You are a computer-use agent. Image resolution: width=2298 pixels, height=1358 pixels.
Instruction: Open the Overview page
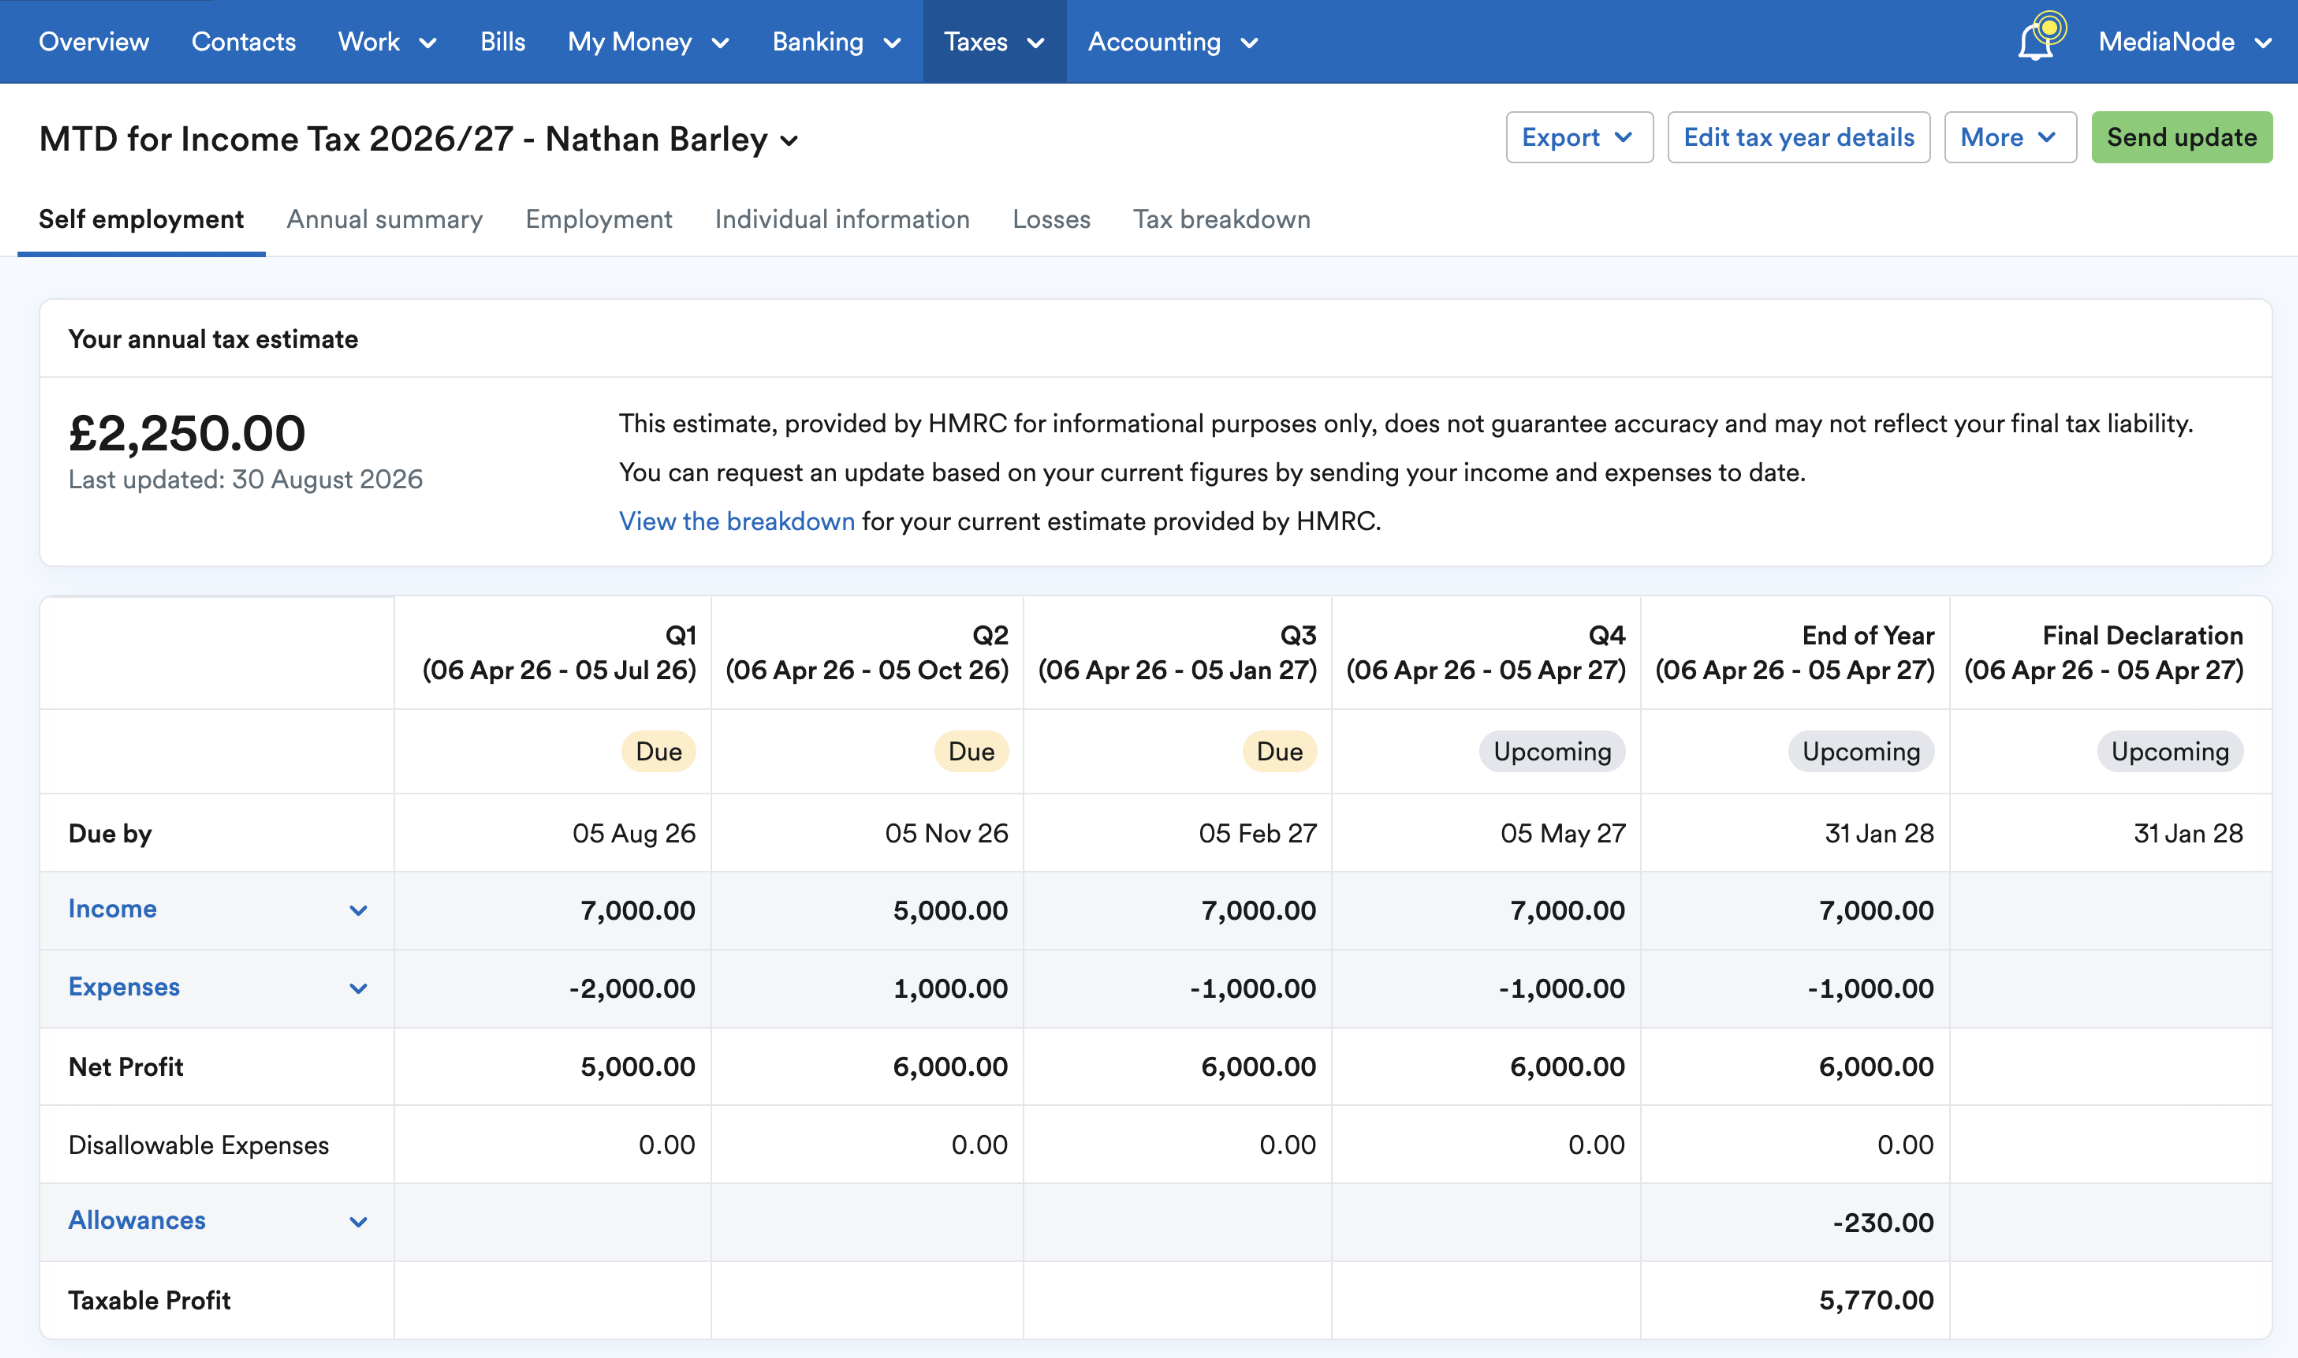coord(94,42)
